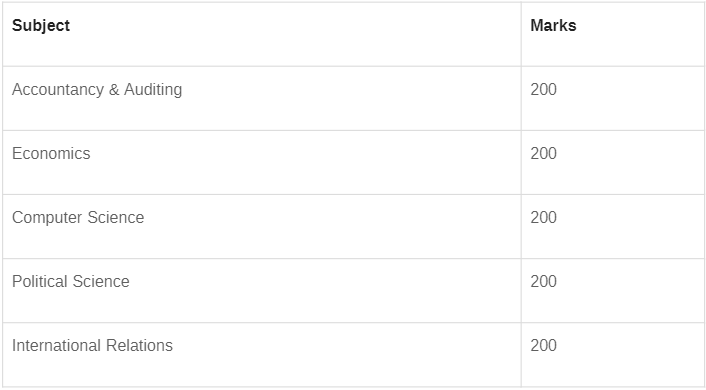Select the International Relations subject cell
Viewport: 706px width, 390px height.
pos(262,354)
